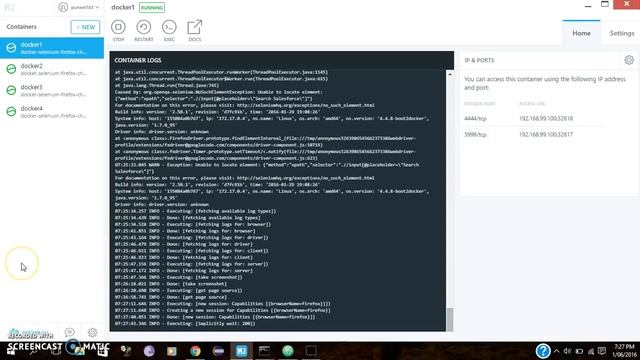Open Chrome from the taskbar
The width and height of the screenshot is (640, 360).
195,351
